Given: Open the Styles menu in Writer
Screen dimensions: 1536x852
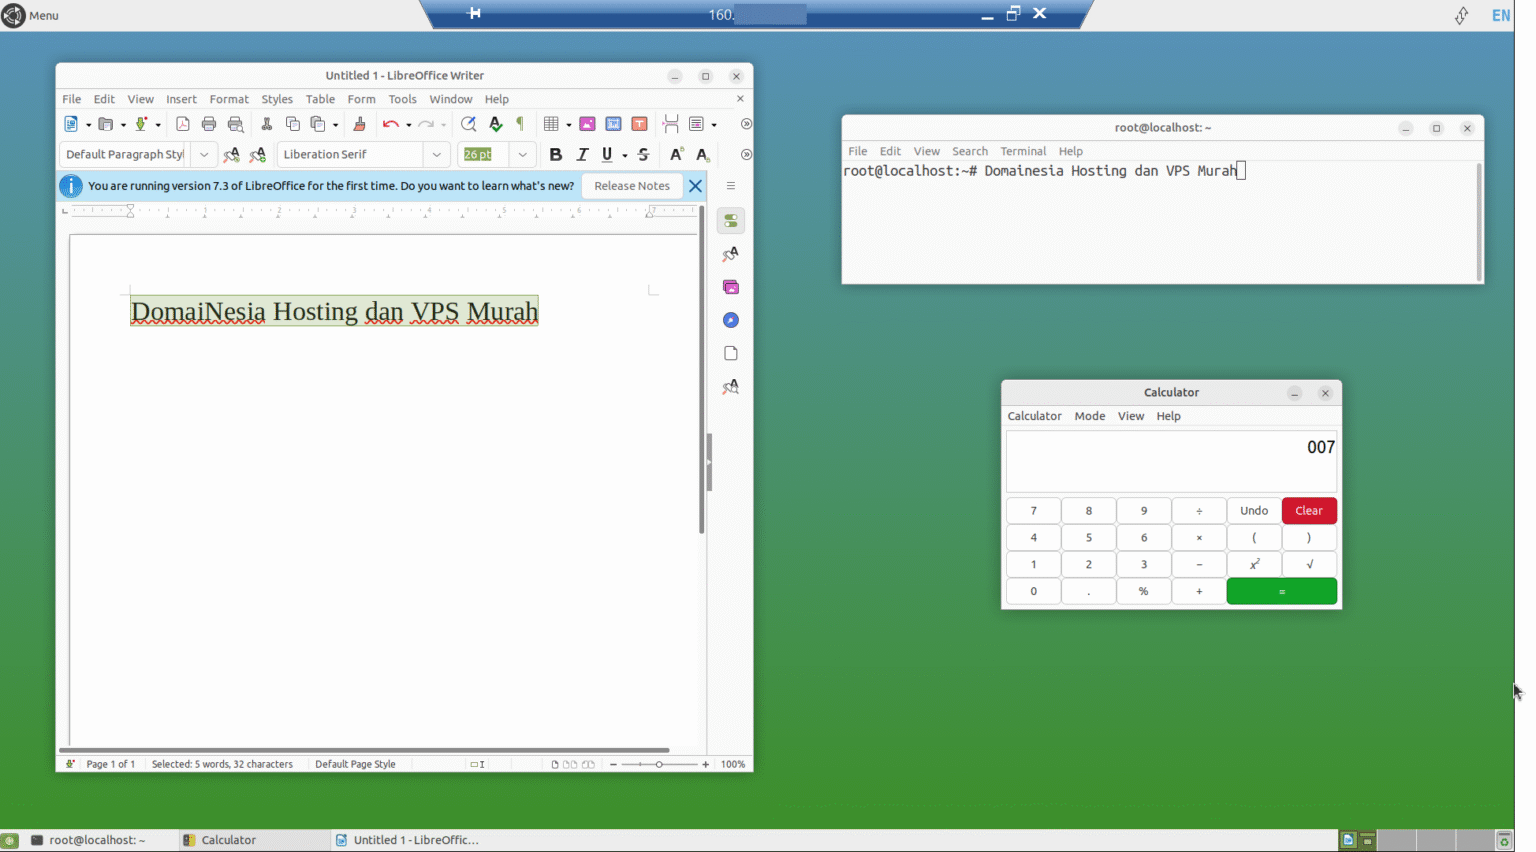Looking at the screenshot, I should (x=277, y=99).
